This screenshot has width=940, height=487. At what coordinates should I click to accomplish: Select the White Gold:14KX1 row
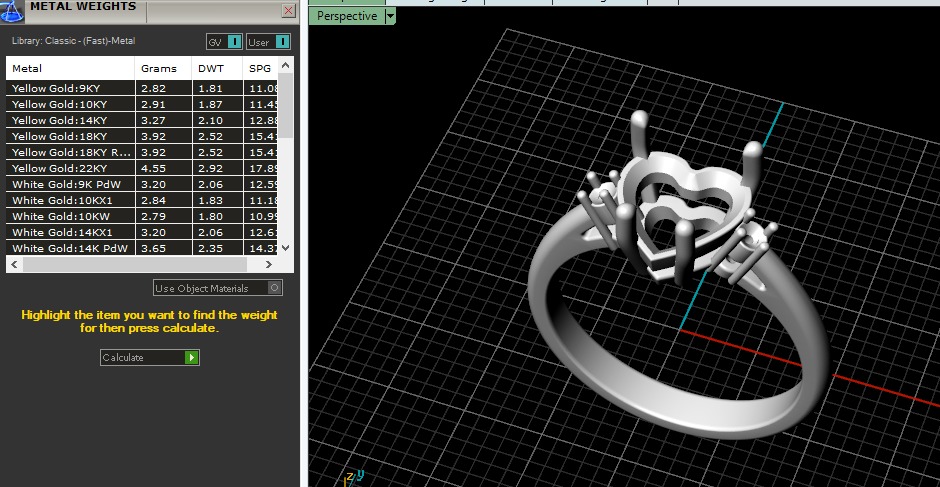click(142, 232)
